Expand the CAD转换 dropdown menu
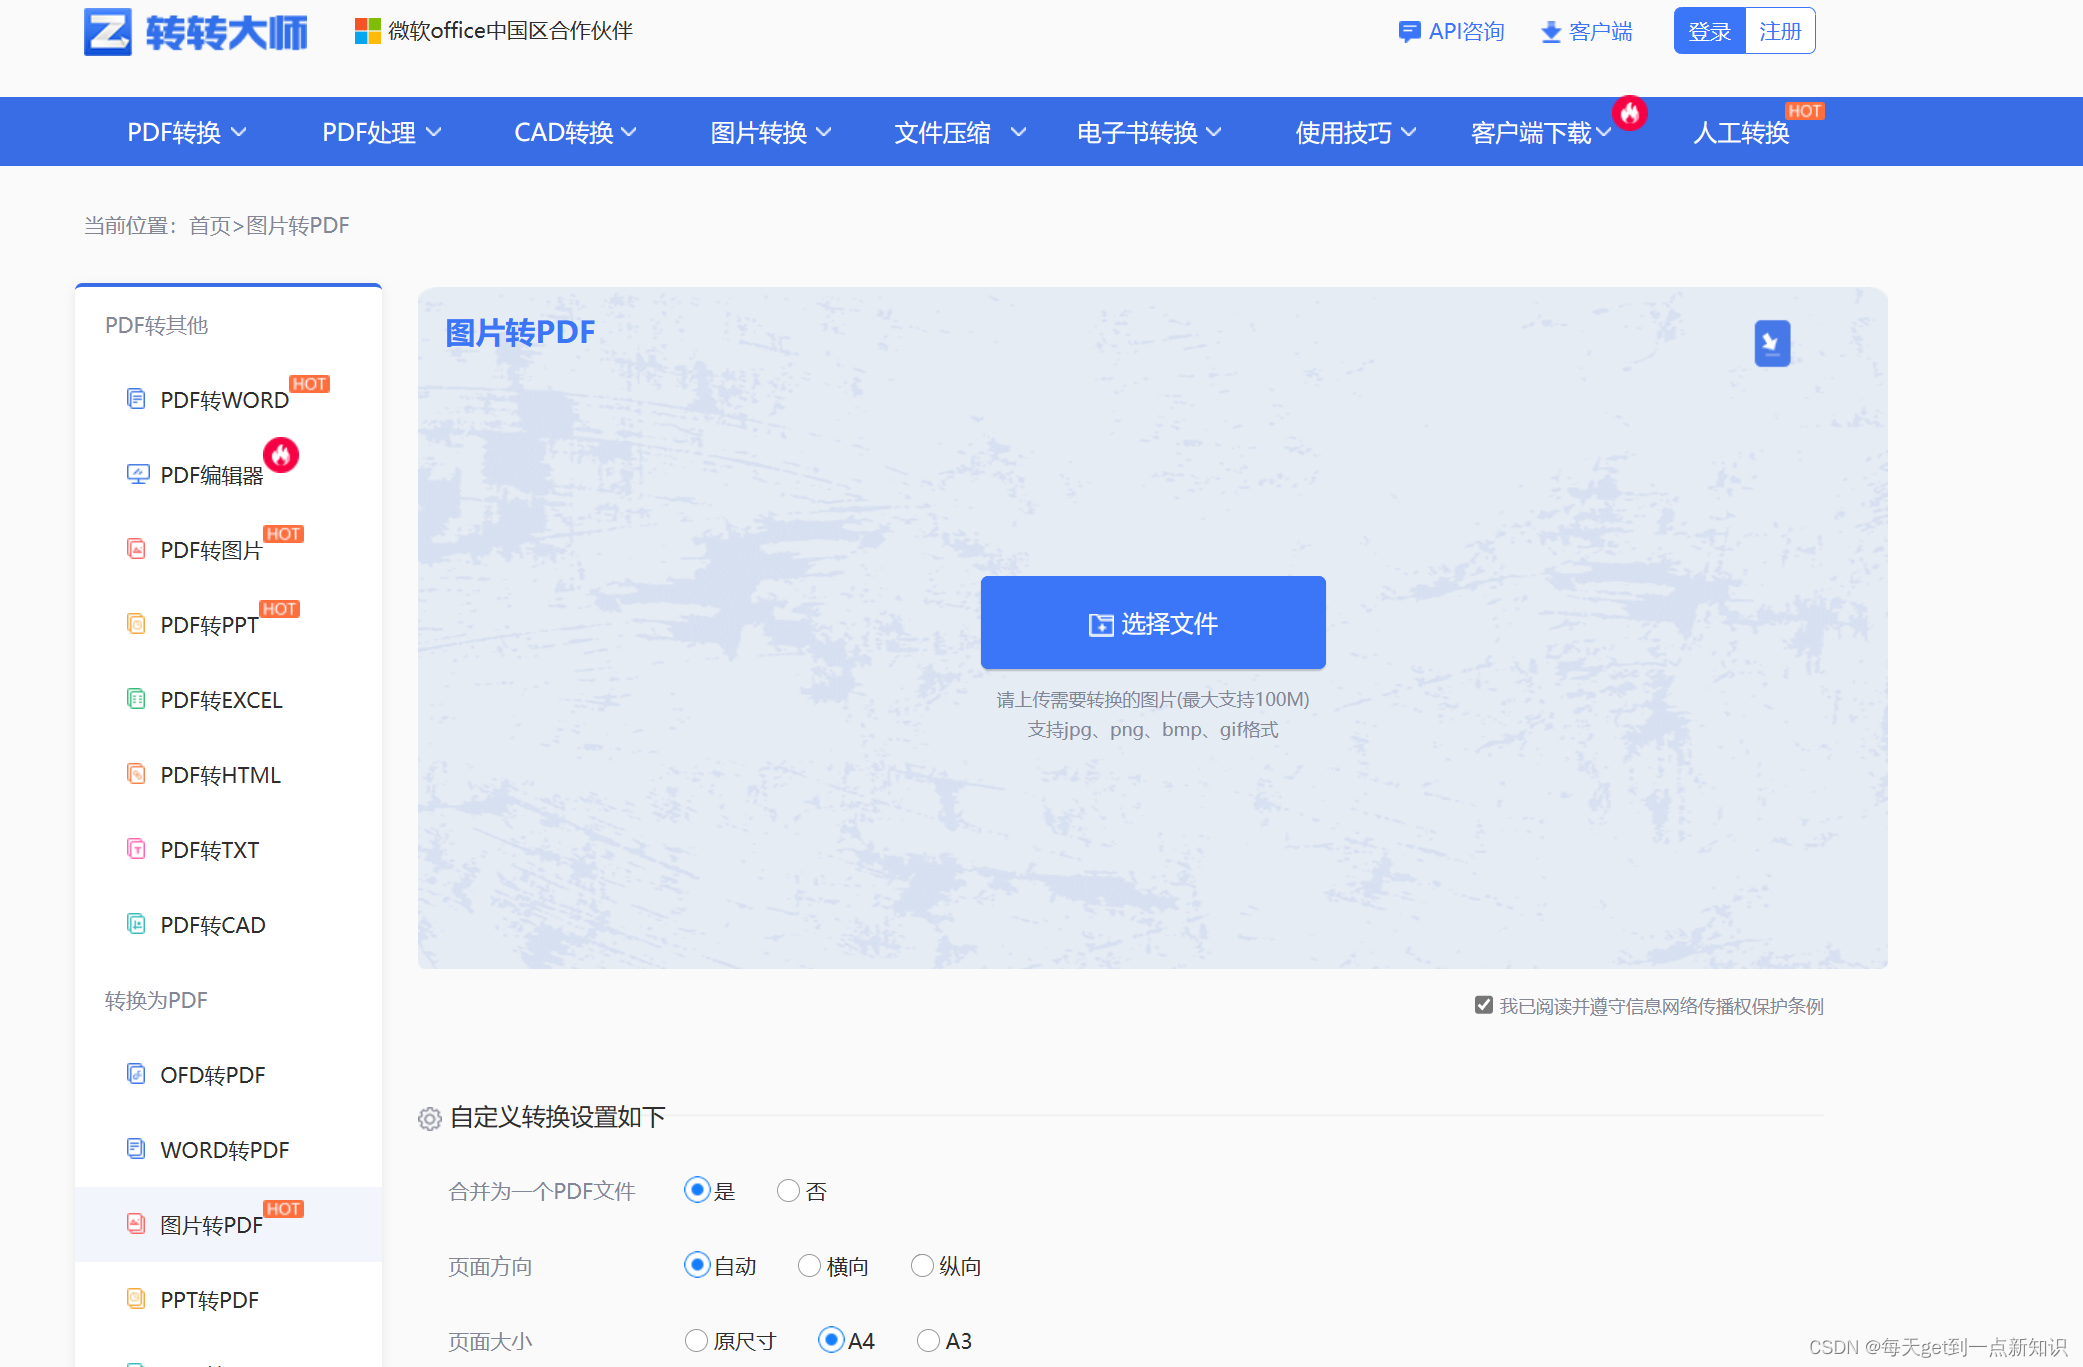Image resolution: width=2083 pixels, height=1367 pixels. point(575,132)
